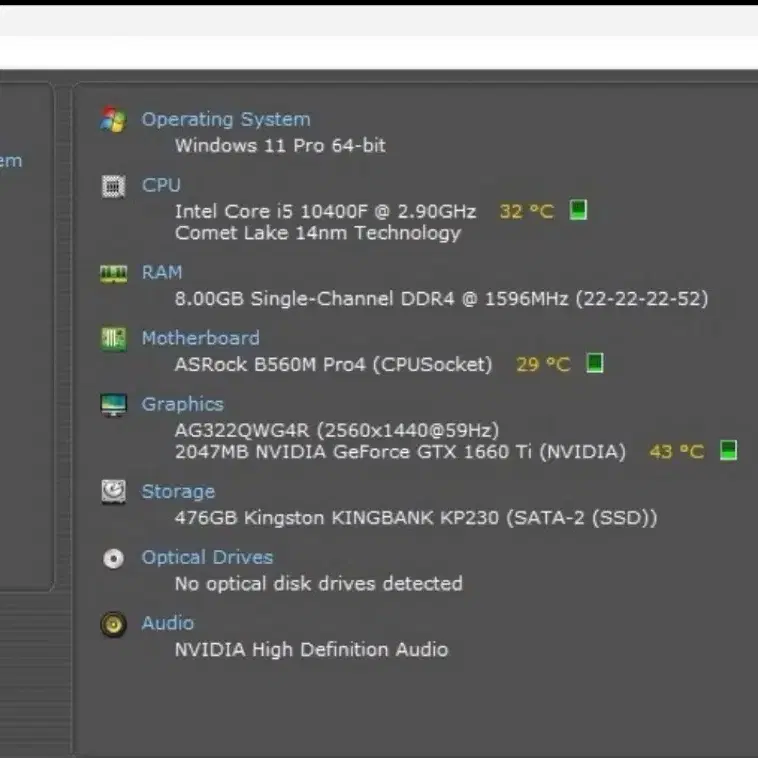
Task: Click the 32 °C CPU temperature value
Action: (526, 211)
